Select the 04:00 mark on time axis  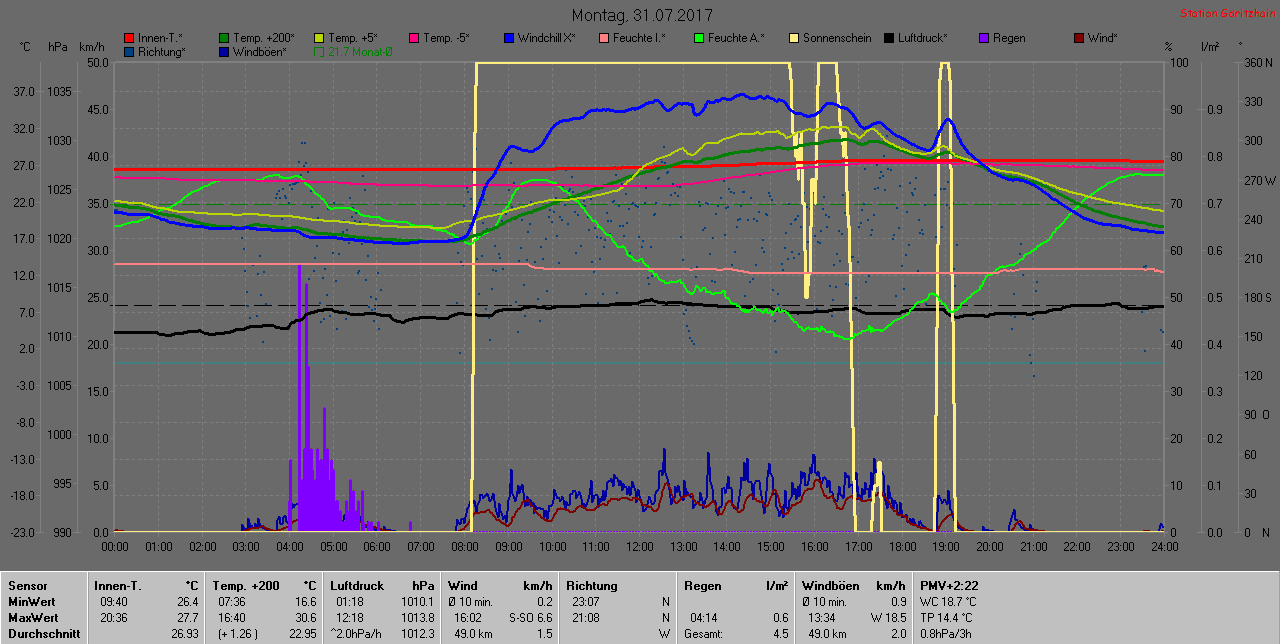(x=289, y=547)
